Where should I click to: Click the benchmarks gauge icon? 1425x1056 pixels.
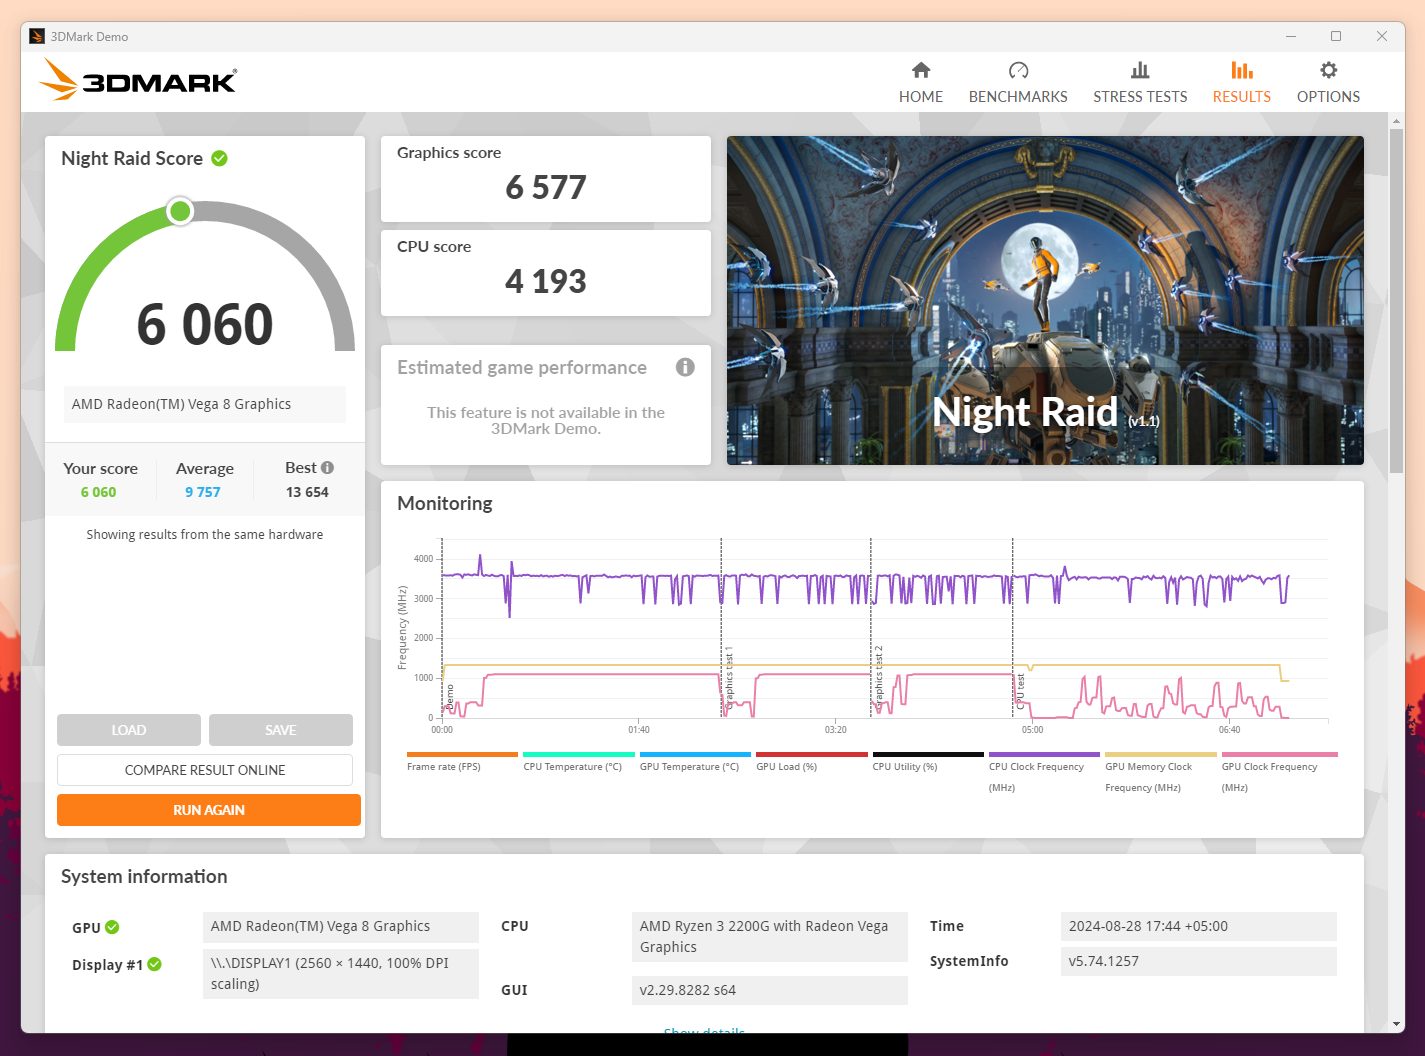[x=1018, y=70]
